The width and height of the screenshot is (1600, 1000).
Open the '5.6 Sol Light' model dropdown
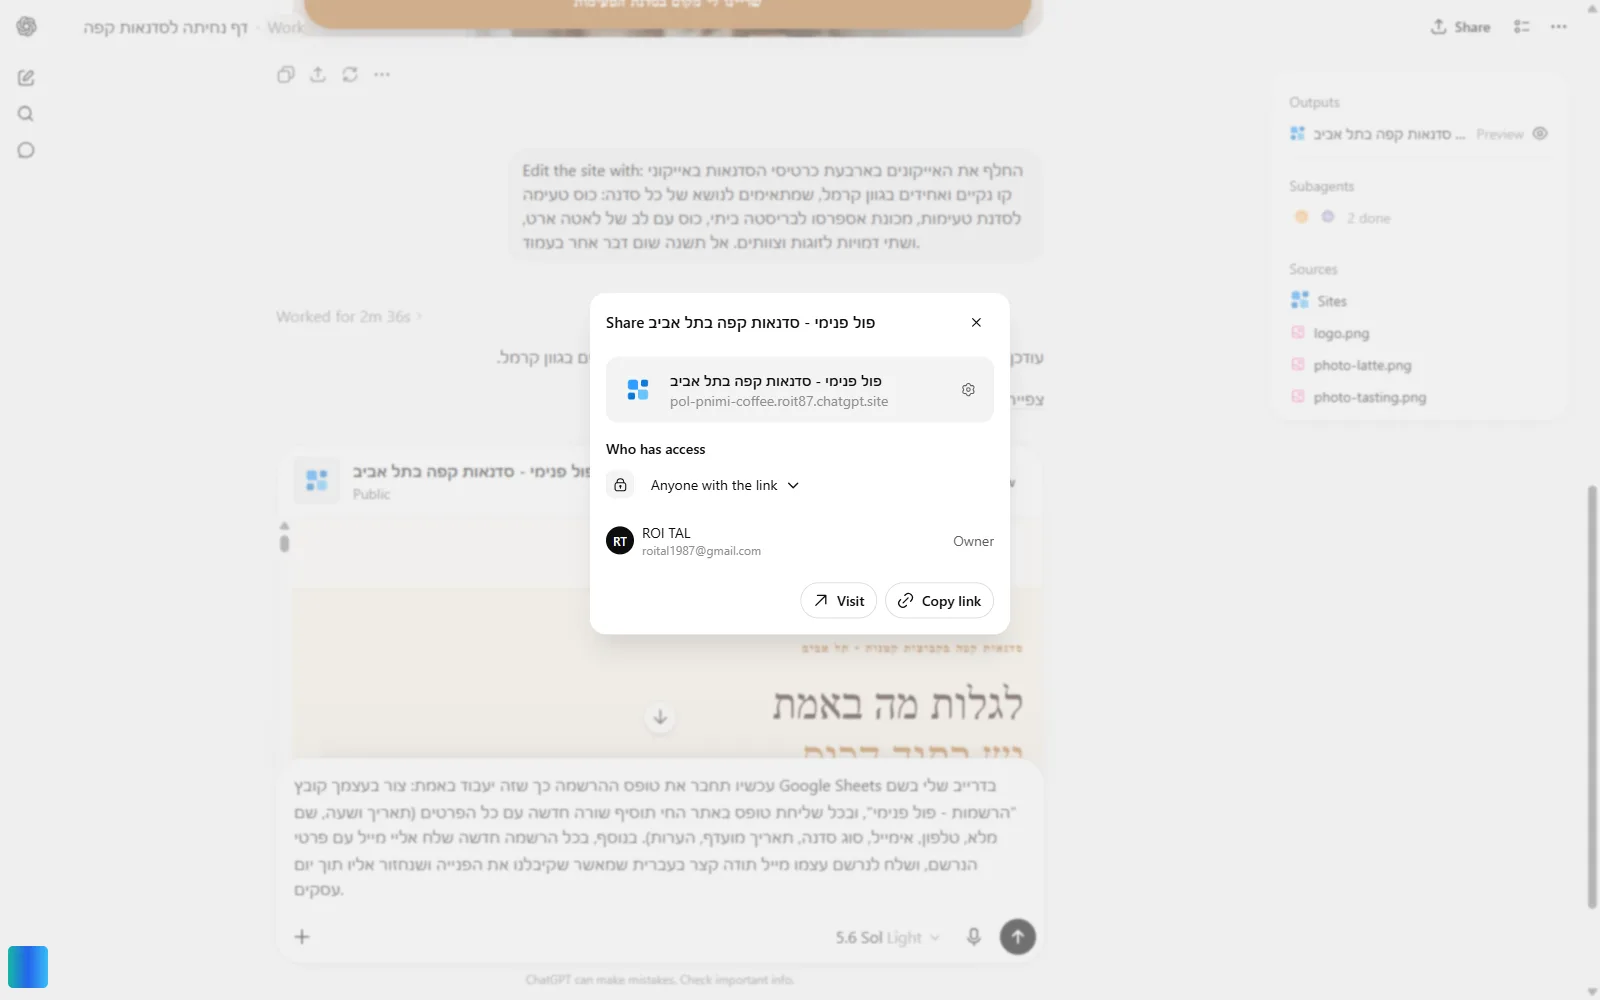coord(888,938)
